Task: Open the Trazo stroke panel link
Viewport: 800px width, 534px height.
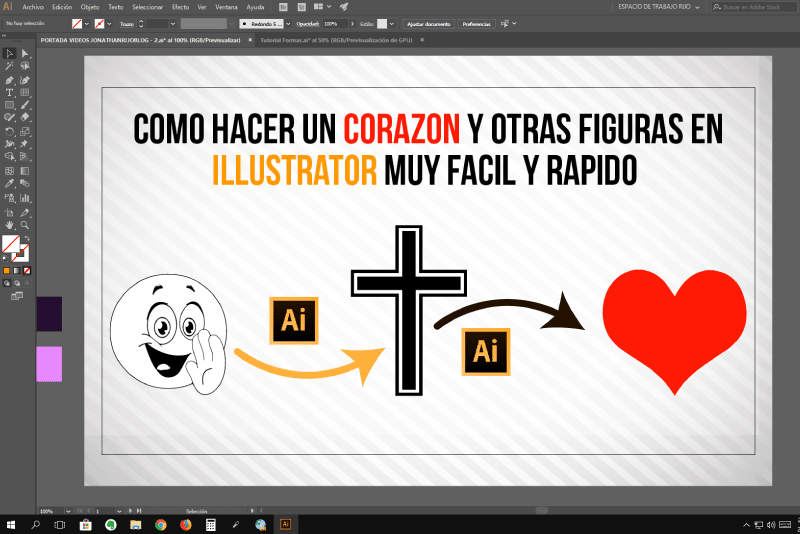Action: tap(127, 24)
